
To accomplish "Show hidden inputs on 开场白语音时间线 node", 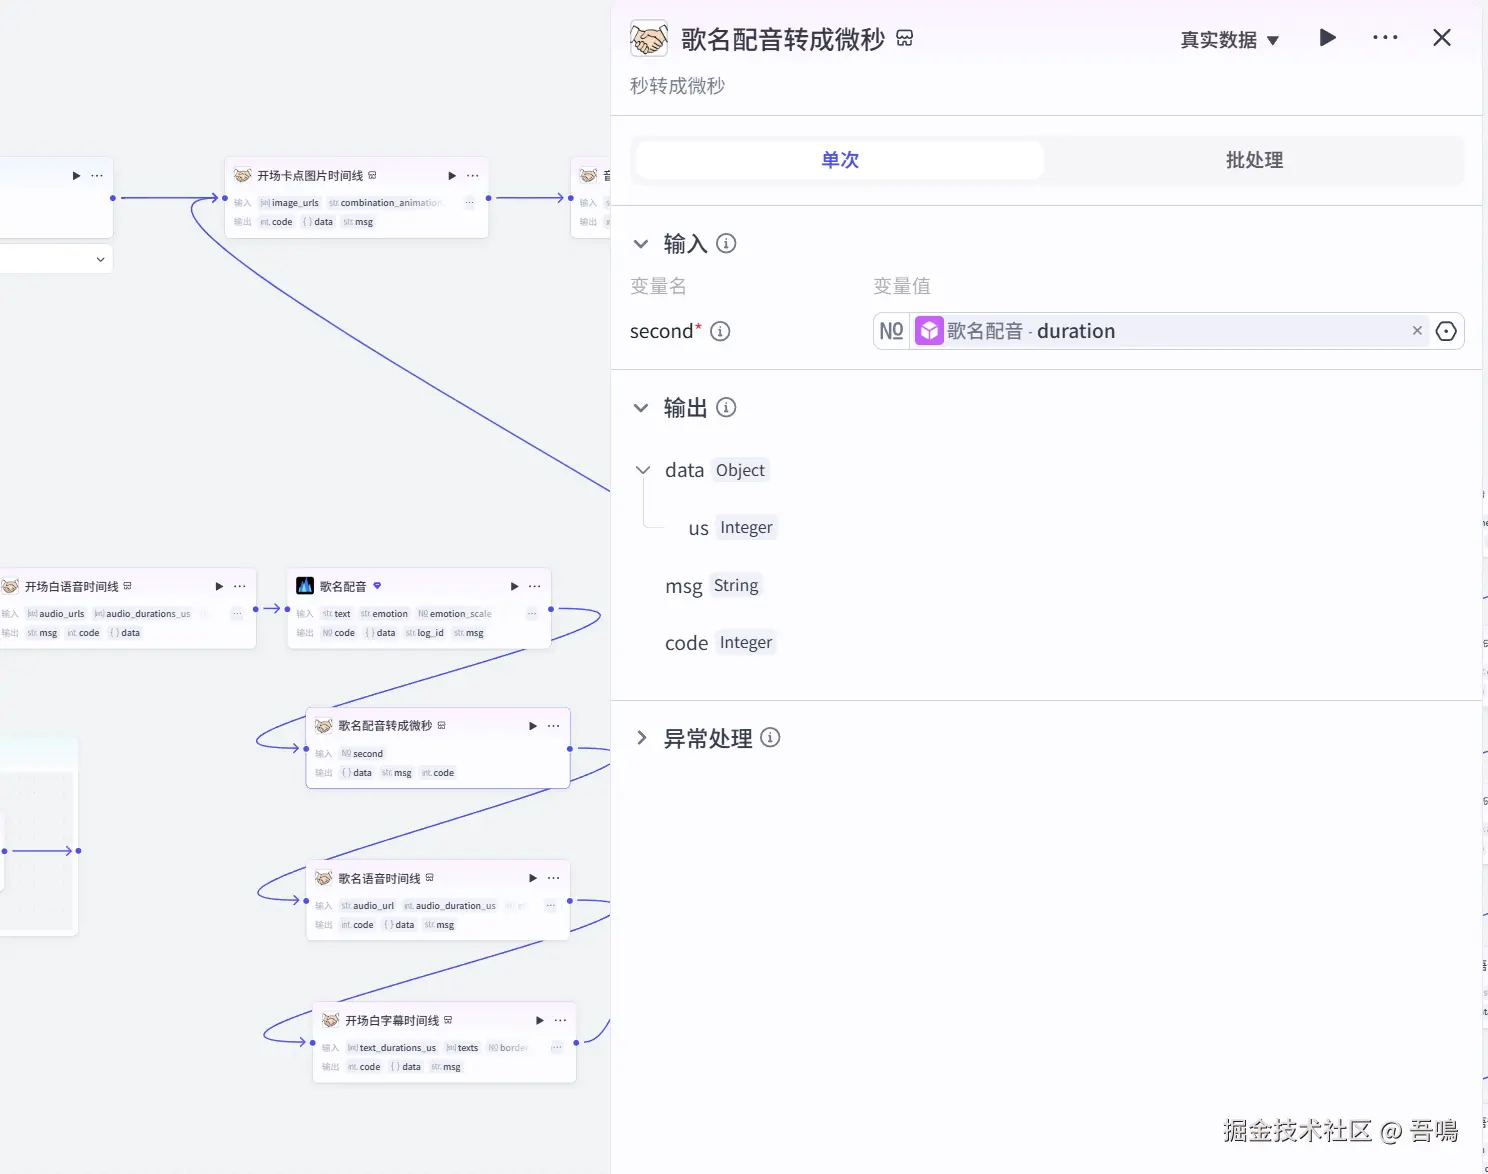I will (x=236, y=614).
